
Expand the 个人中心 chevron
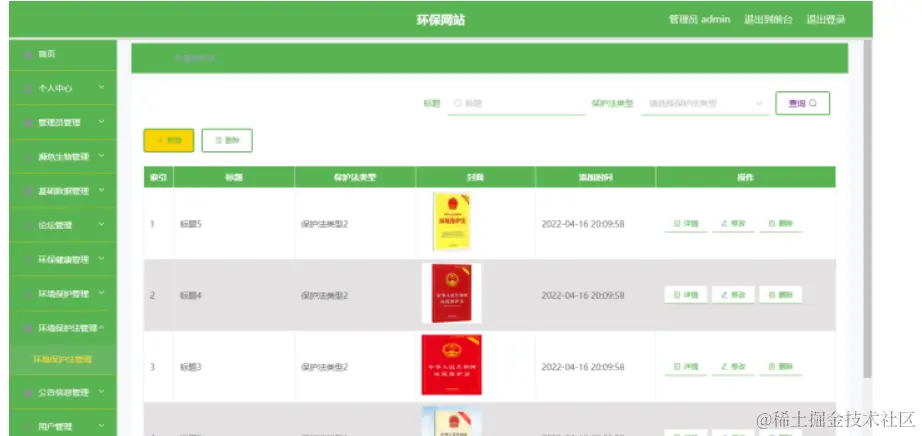[101, 88]
